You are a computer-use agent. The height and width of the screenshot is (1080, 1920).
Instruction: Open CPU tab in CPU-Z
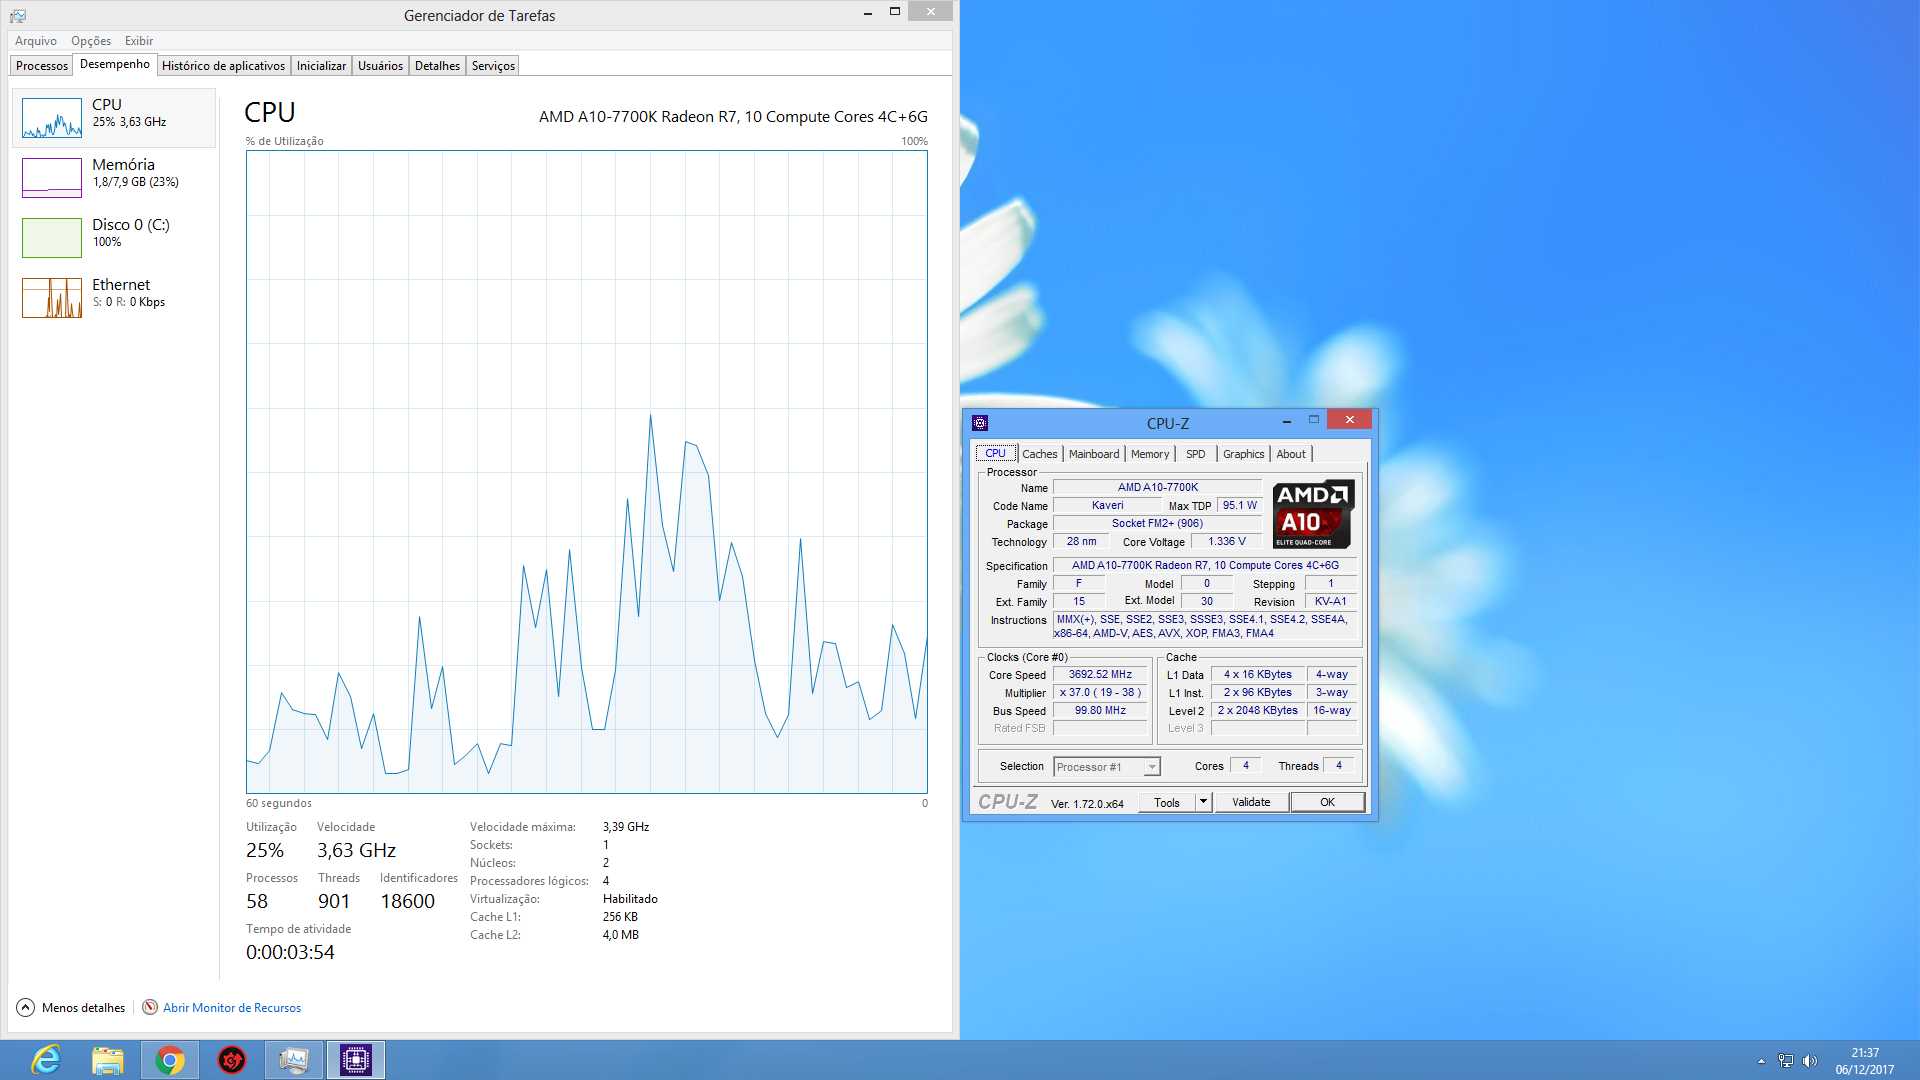[x=996, y=454]
